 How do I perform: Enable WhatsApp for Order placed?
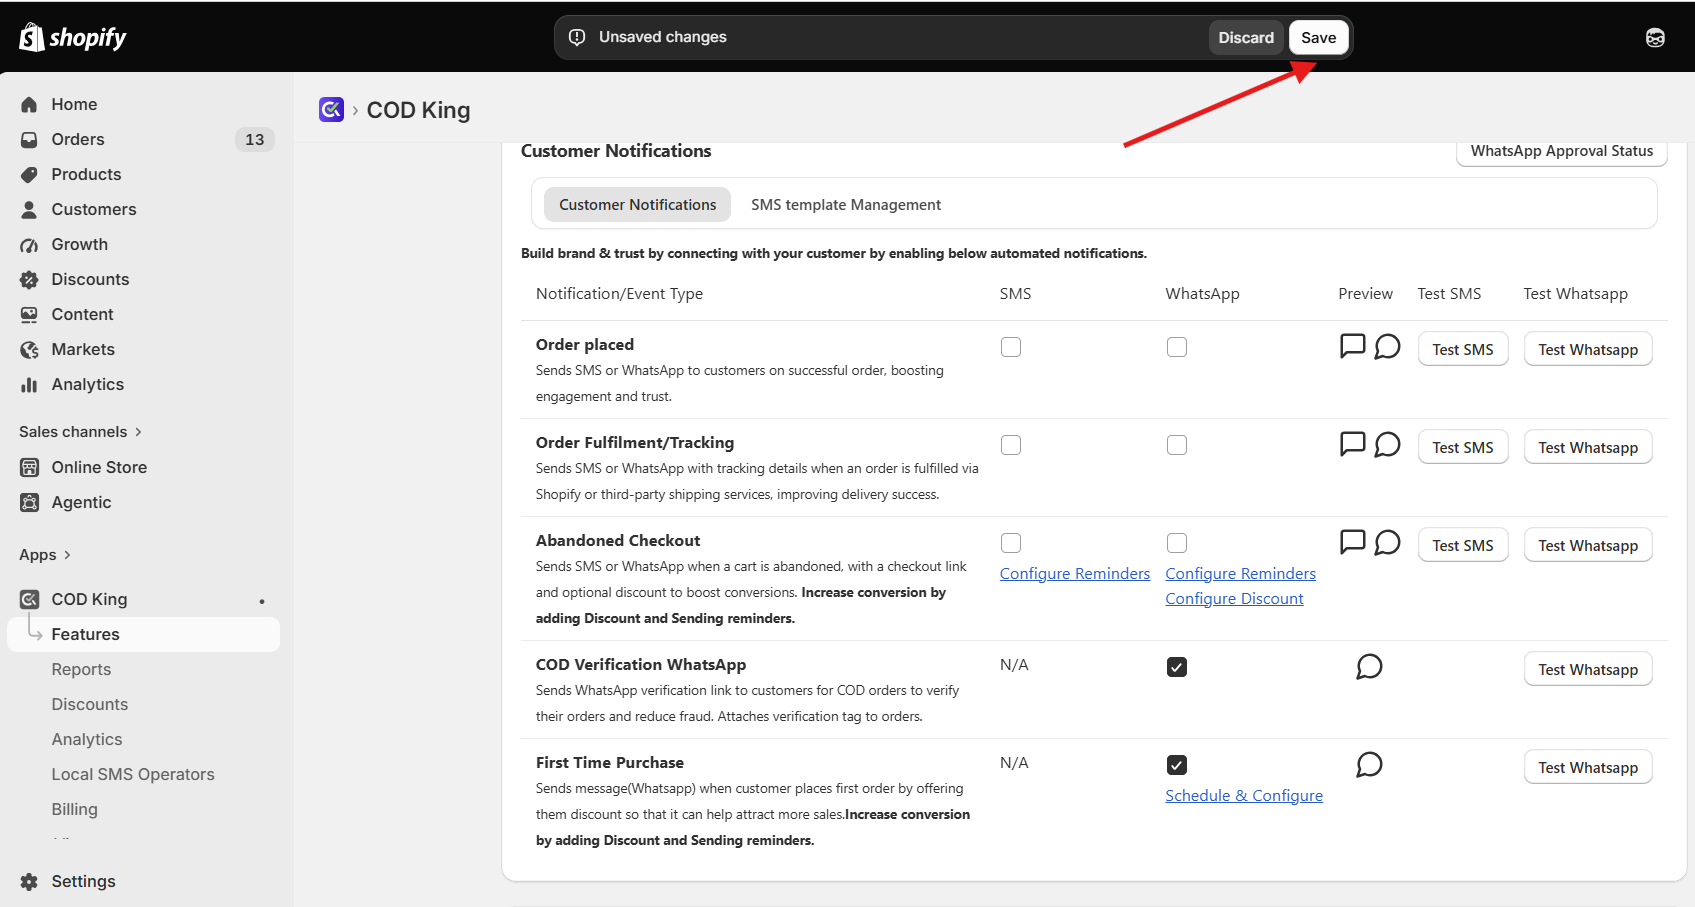tap(1177, 347)
